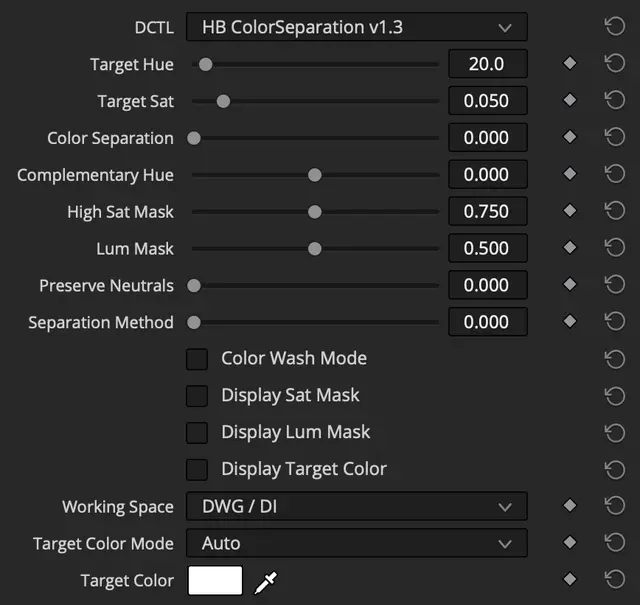Click the Target Sat keyframe diamond

pyautogui.click(x=570, y=101)
